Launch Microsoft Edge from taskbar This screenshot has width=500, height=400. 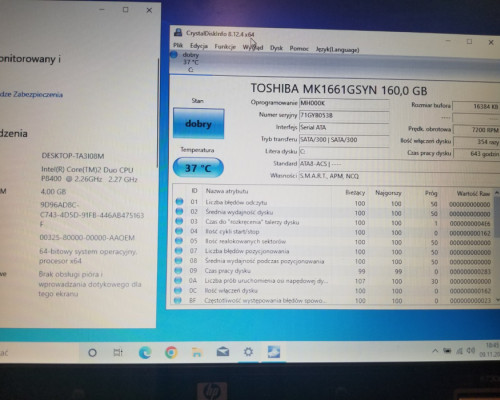pyautogui.click(x=145, y=352)
